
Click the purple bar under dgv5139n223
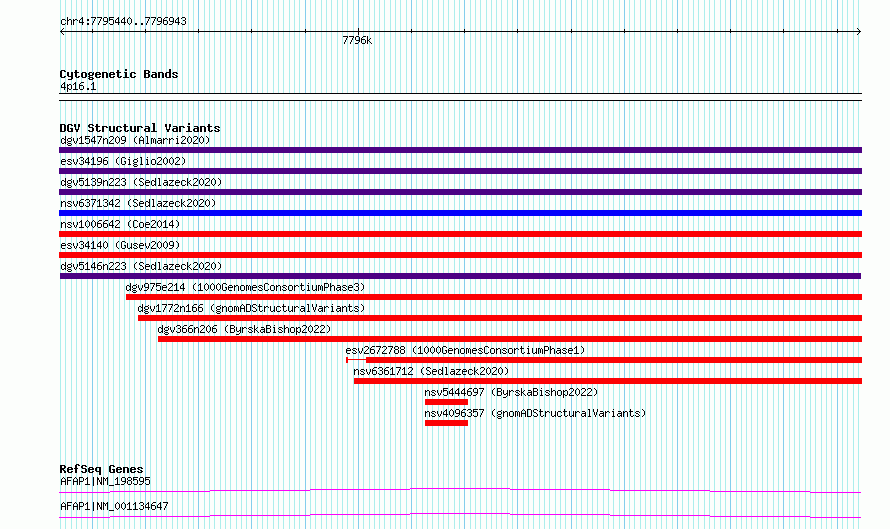(460, 192)
